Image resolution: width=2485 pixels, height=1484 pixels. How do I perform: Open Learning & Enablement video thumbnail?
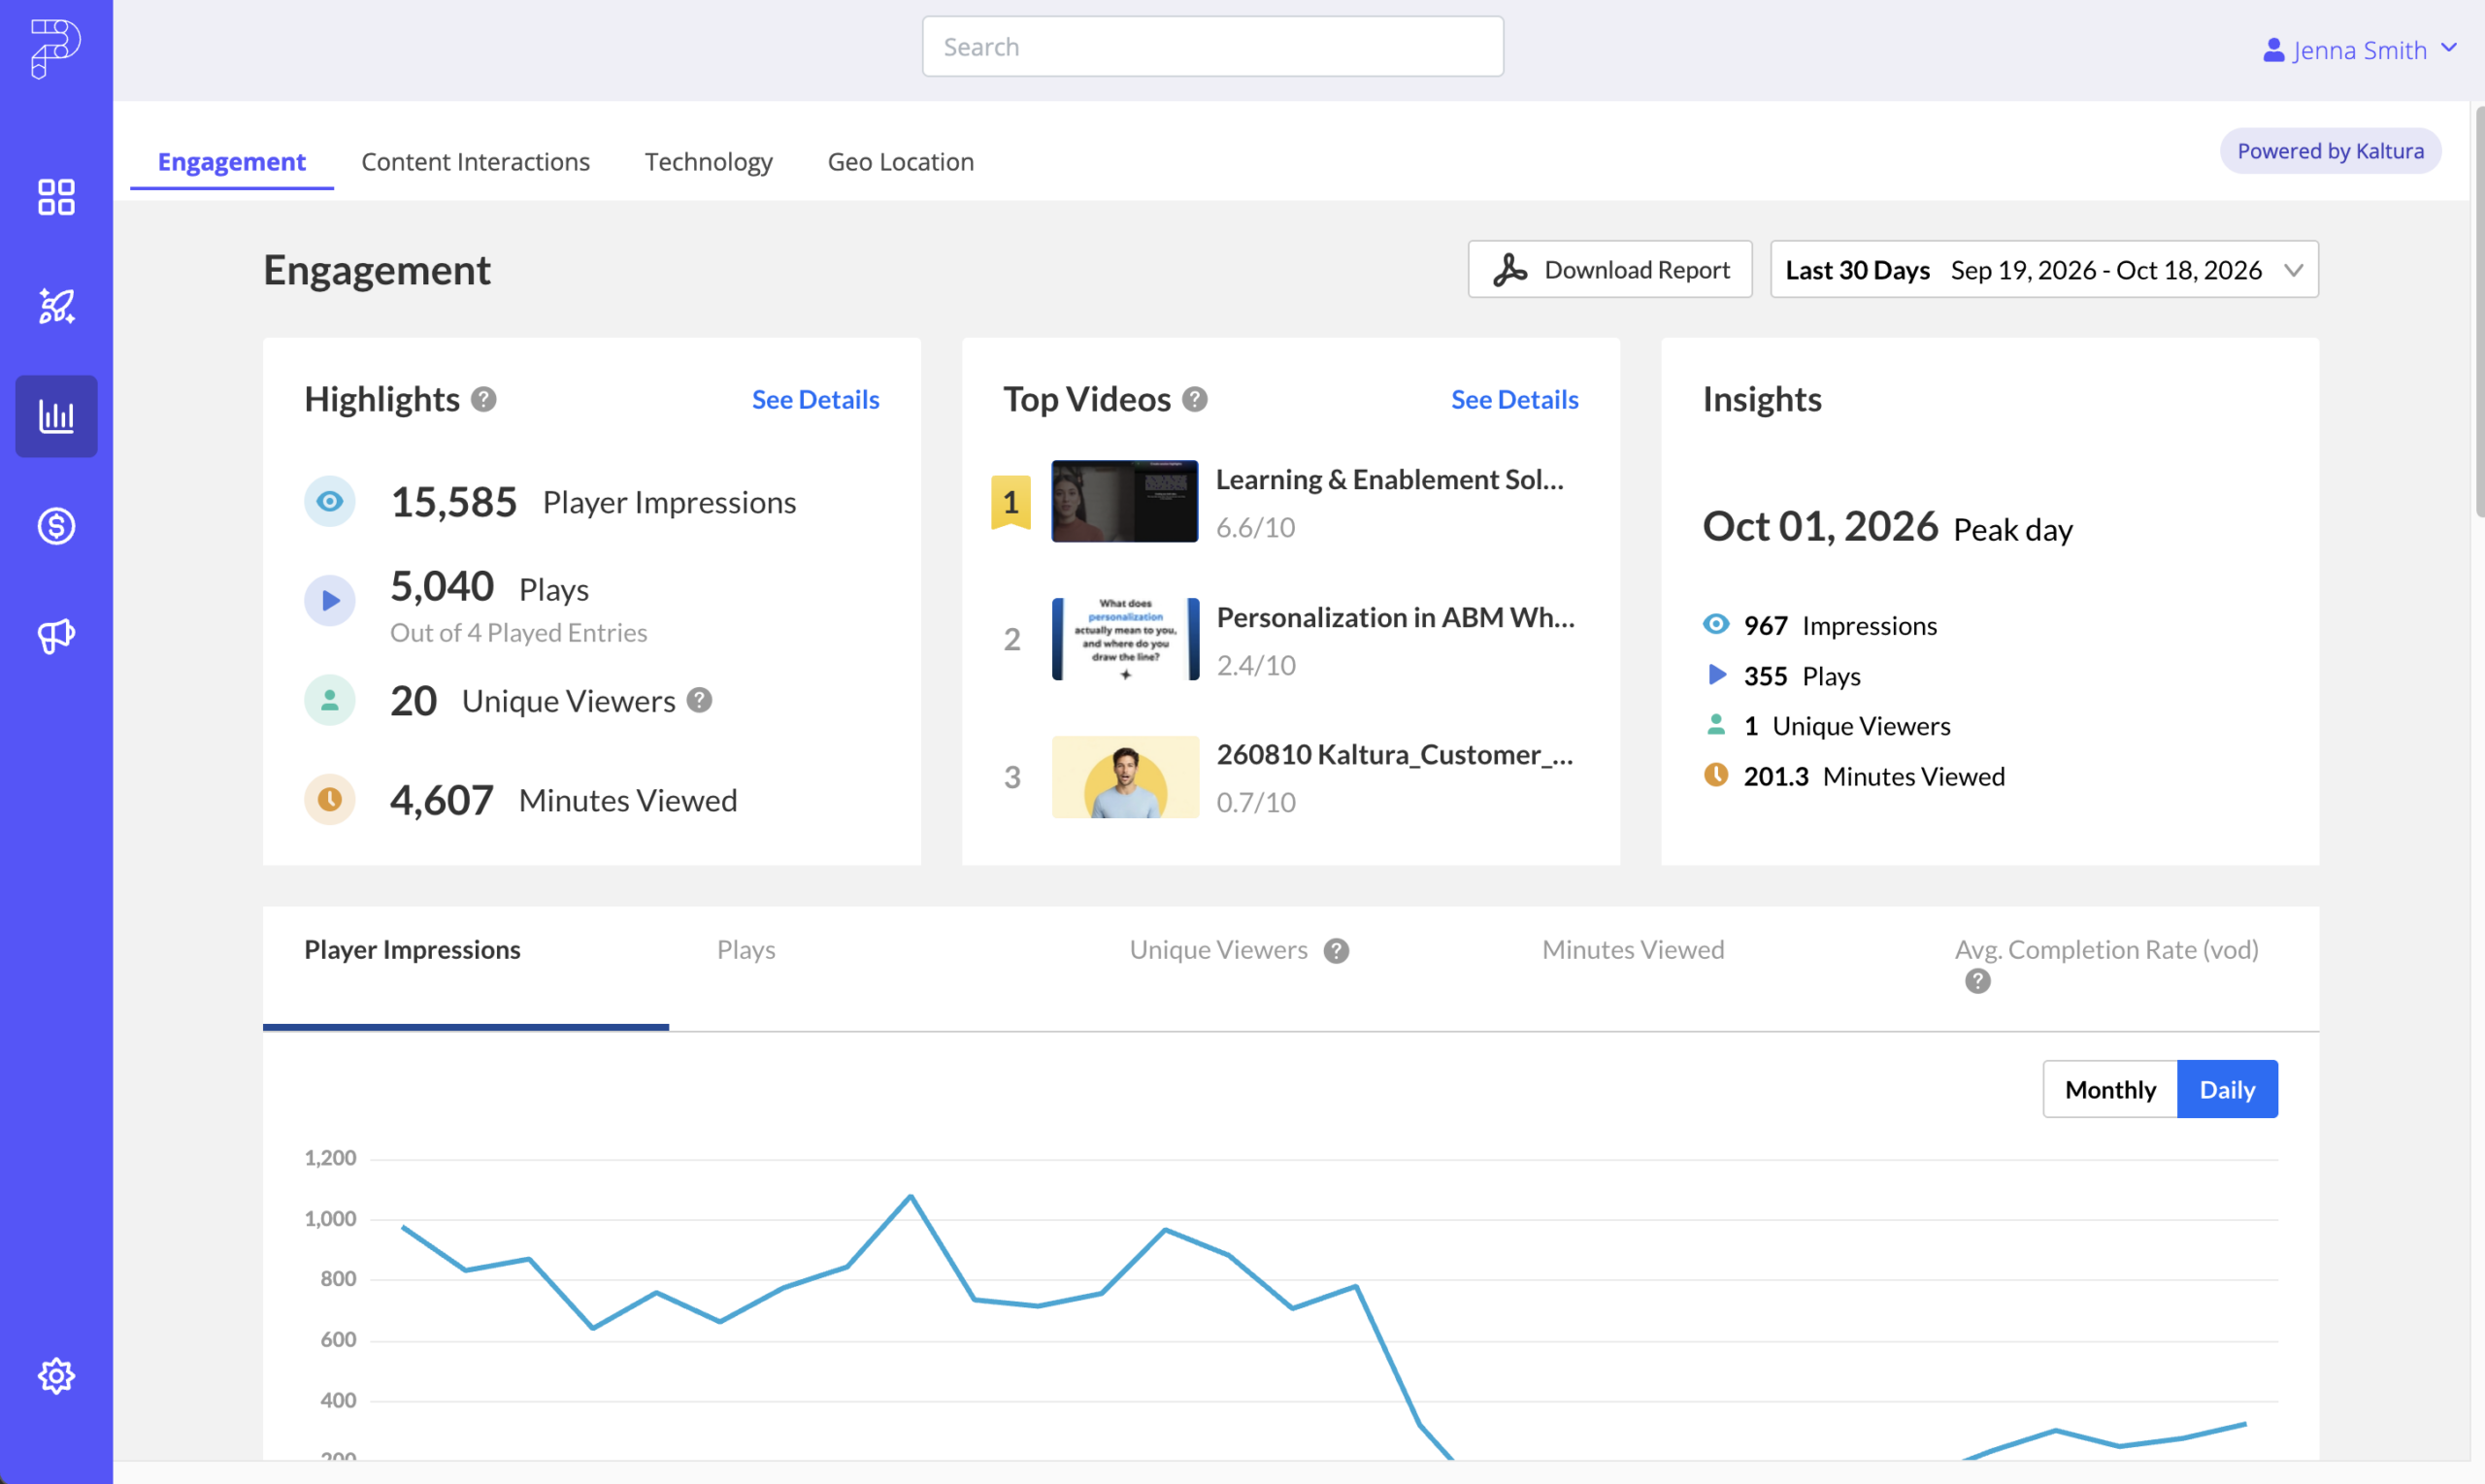coord(1125,501)
